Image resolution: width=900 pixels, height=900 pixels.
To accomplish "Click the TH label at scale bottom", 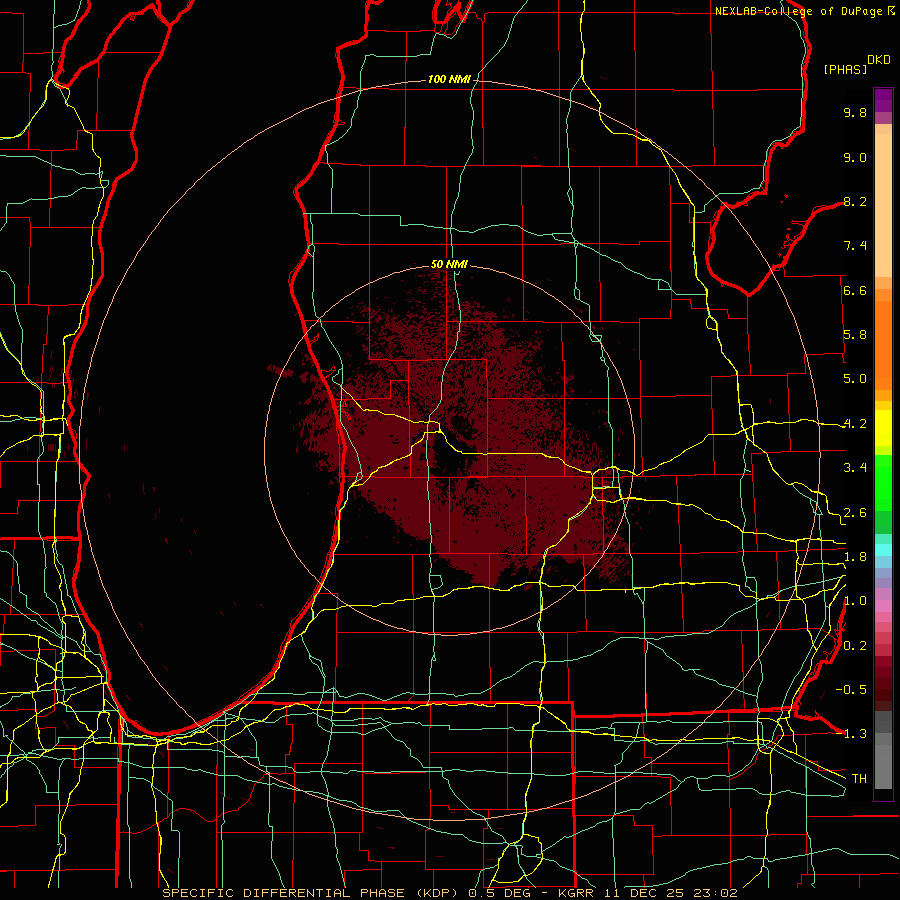I will click(859, 779).
